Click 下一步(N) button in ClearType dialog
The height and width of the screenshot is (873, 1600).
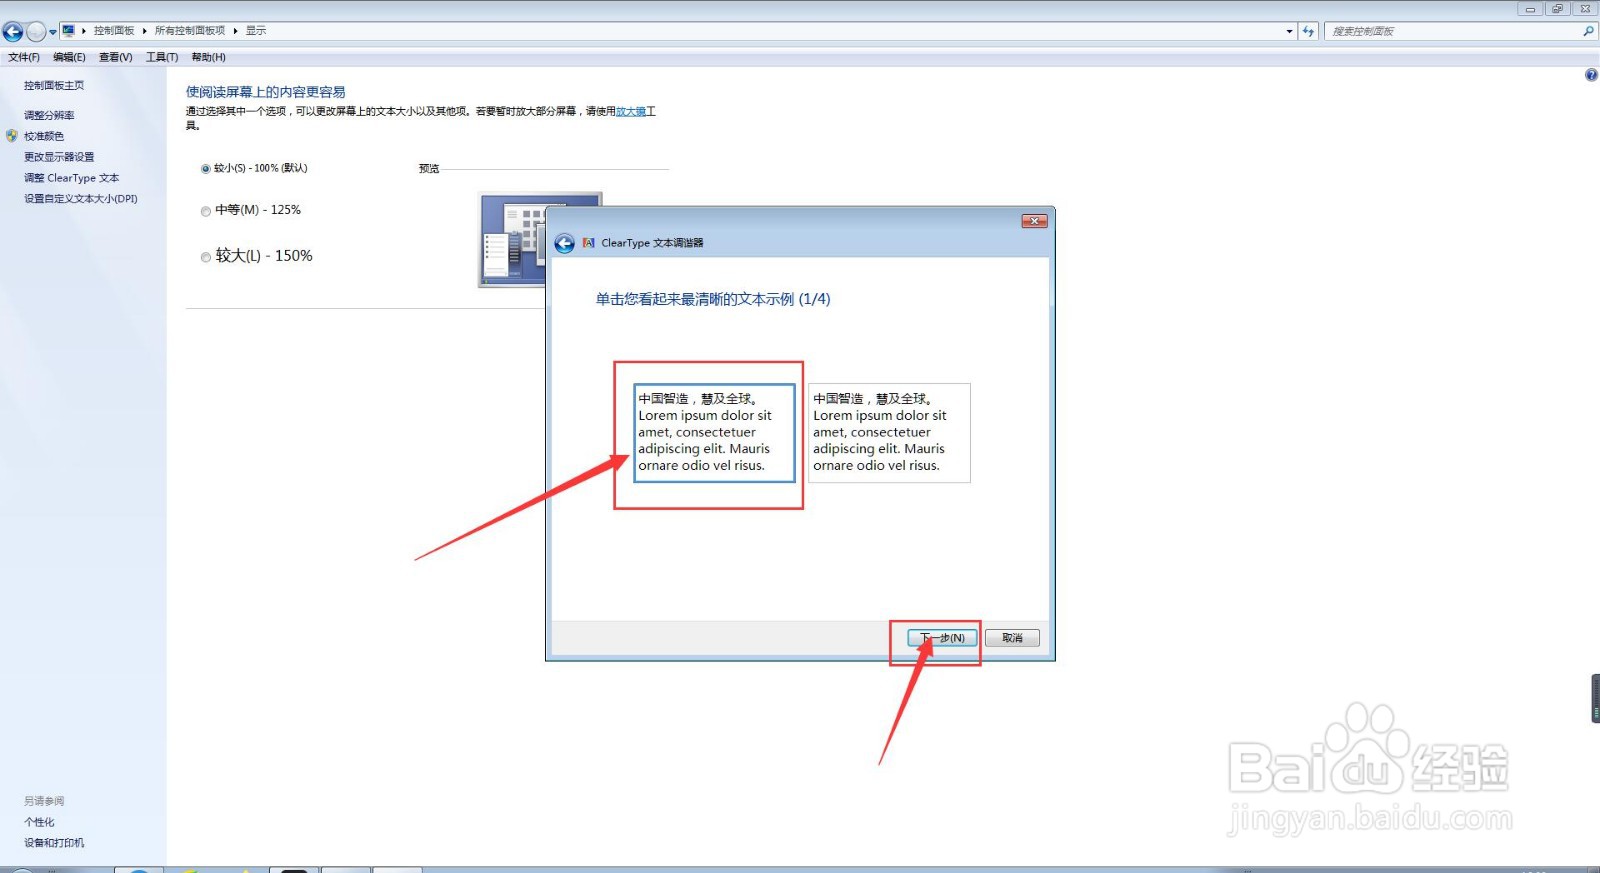pyautogui.click(x=942, y=638)
